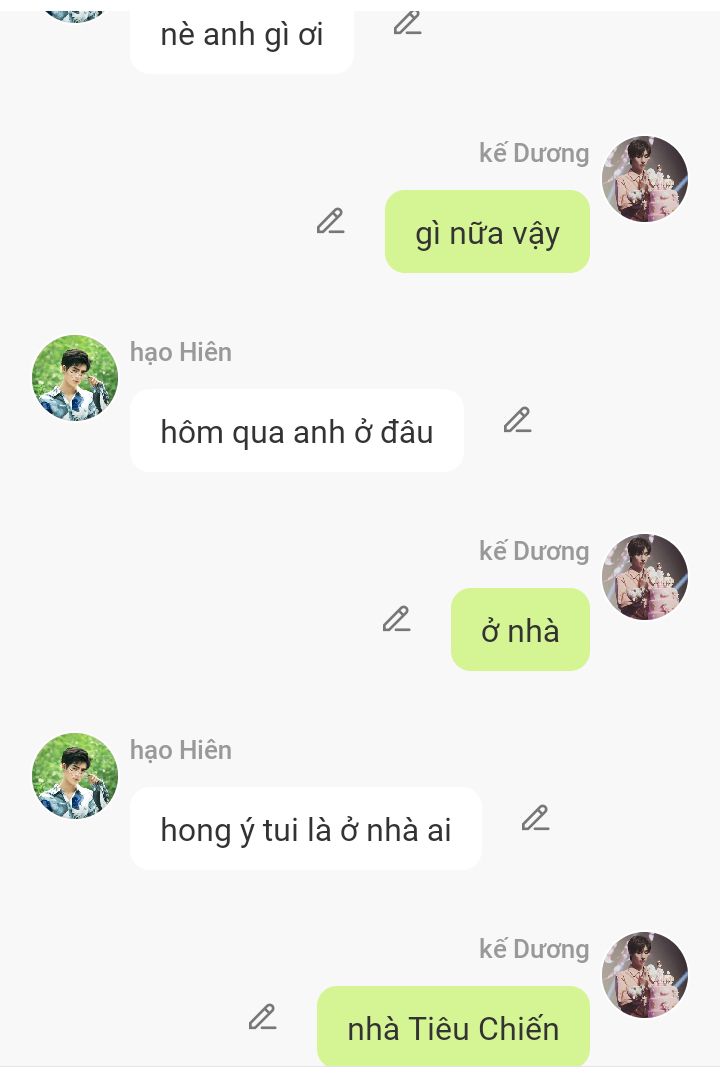Open hạo Hiên avatar beside 'hong ý tui là ở nhà ai'

pos(75,776)
